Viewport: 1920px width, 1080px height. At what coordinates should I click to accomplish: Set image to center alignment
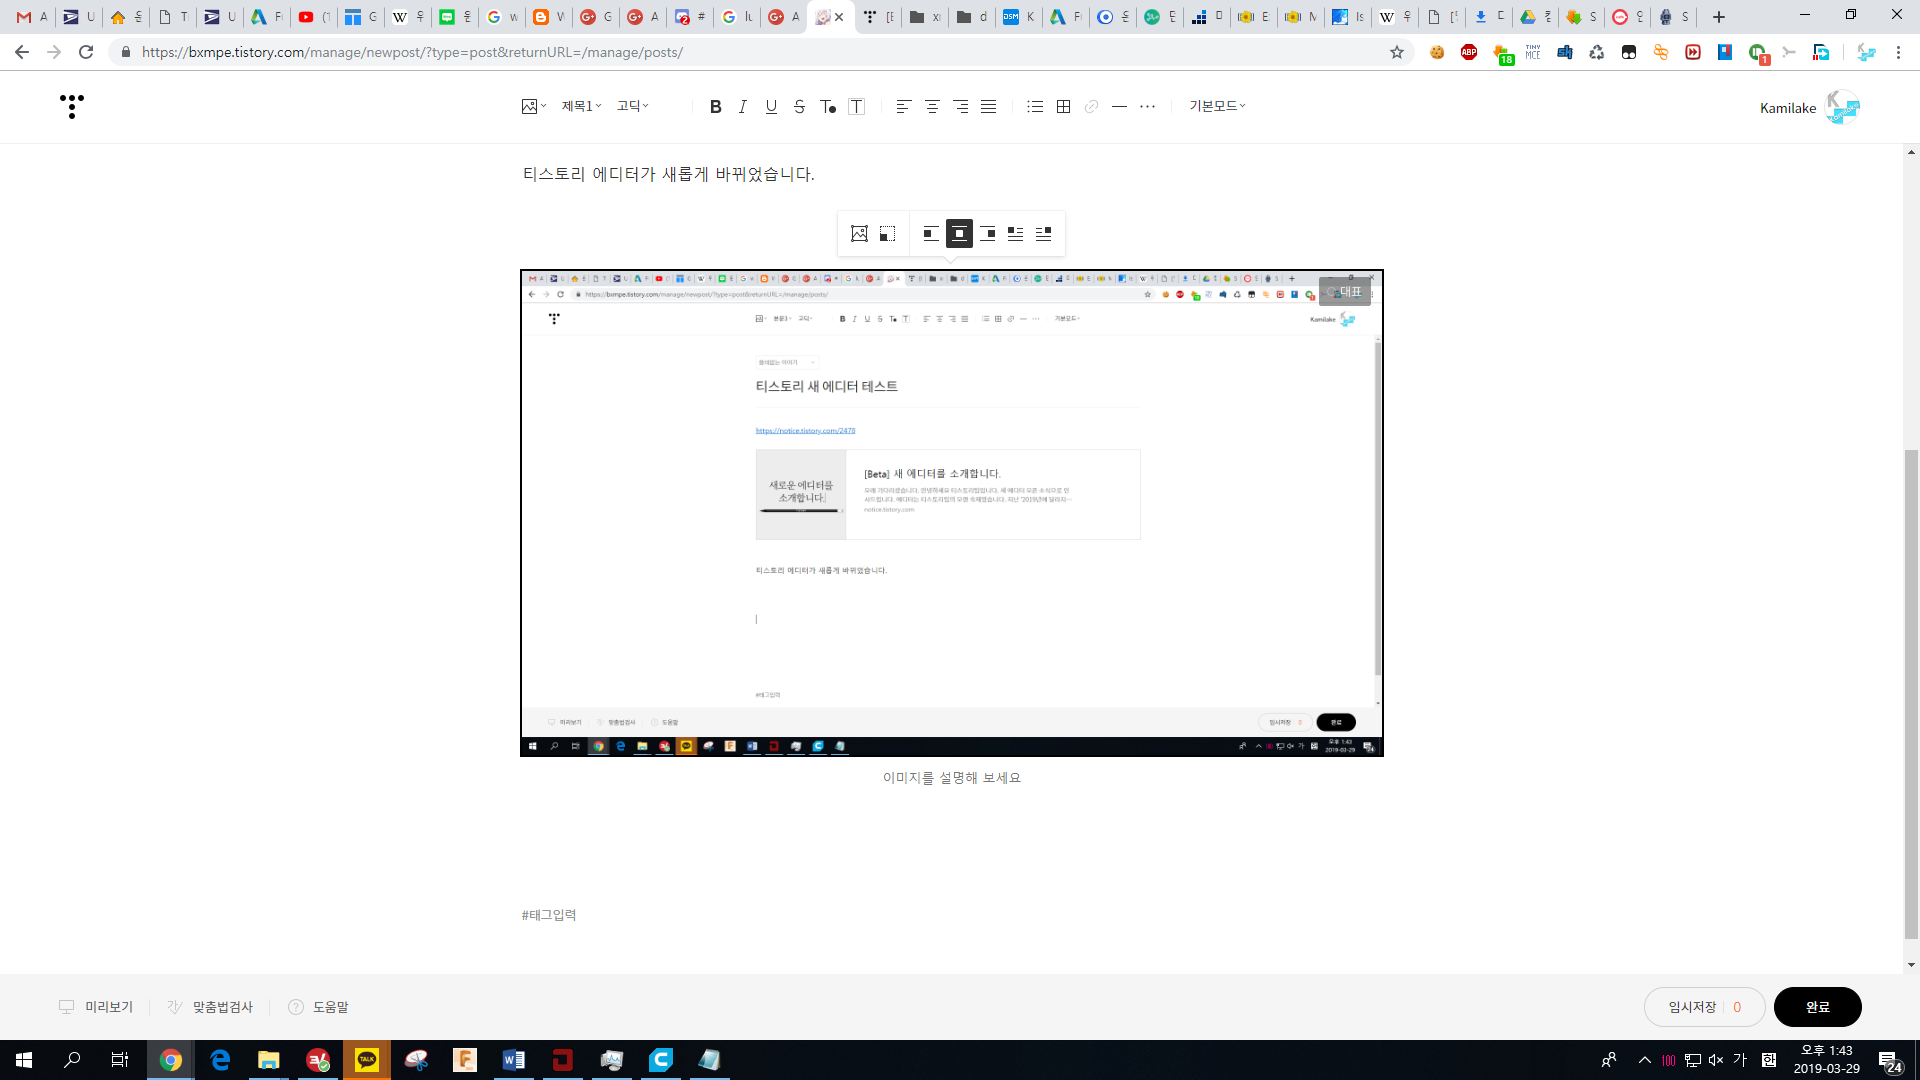pos(959,234)
